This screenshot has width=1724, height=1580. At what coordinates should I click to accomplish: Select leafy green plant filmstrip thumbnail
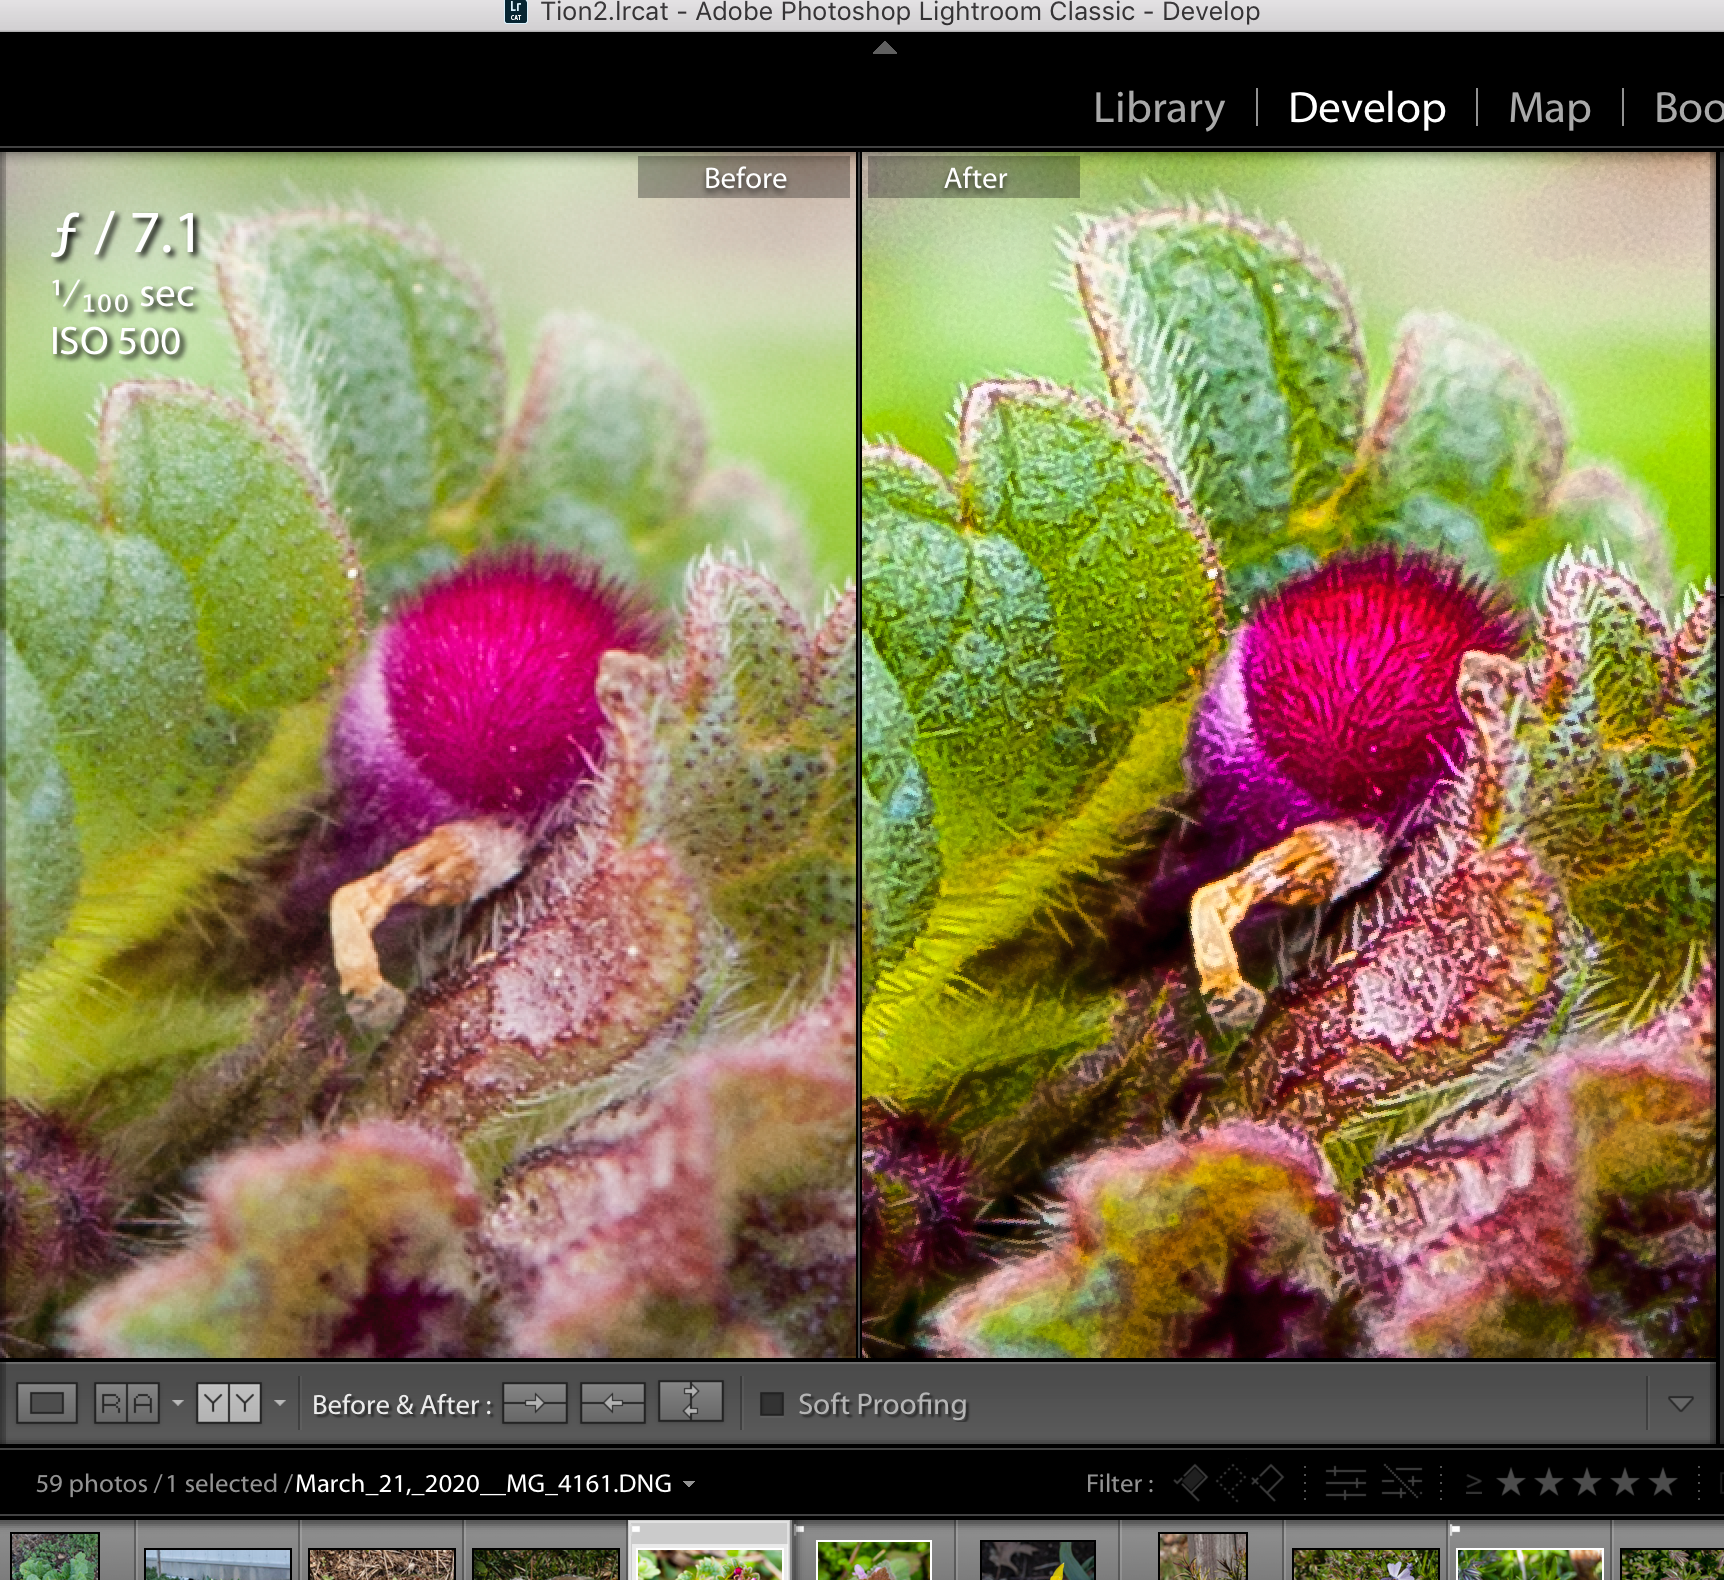pyautogui.click(x=55, y=1557)
